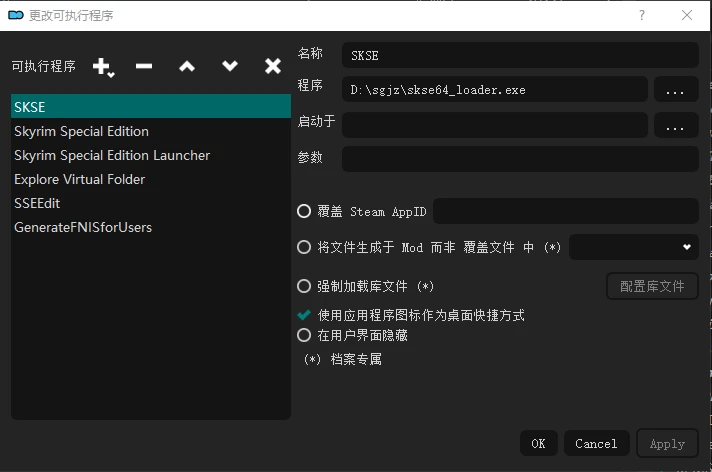Open the Mod selection dropdown
Viewport: 712px width, 472px height.
pos(633,247)
